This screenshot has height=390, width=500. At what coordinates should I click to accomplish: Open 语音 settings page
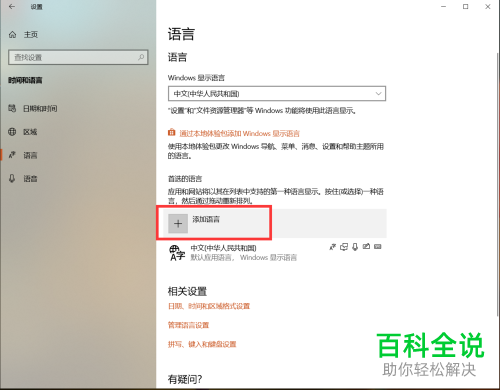[30, 179]
